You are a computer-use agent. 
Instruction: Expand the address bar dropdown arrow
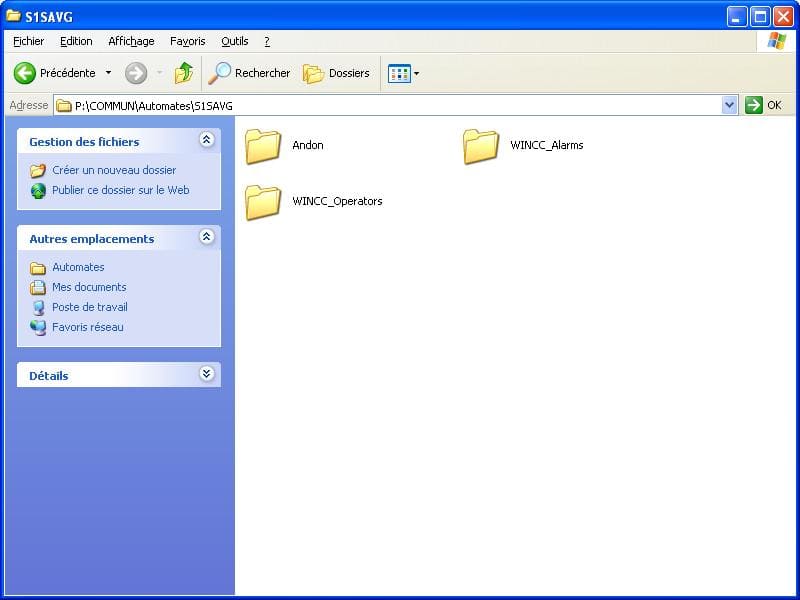tap(729, 105)
